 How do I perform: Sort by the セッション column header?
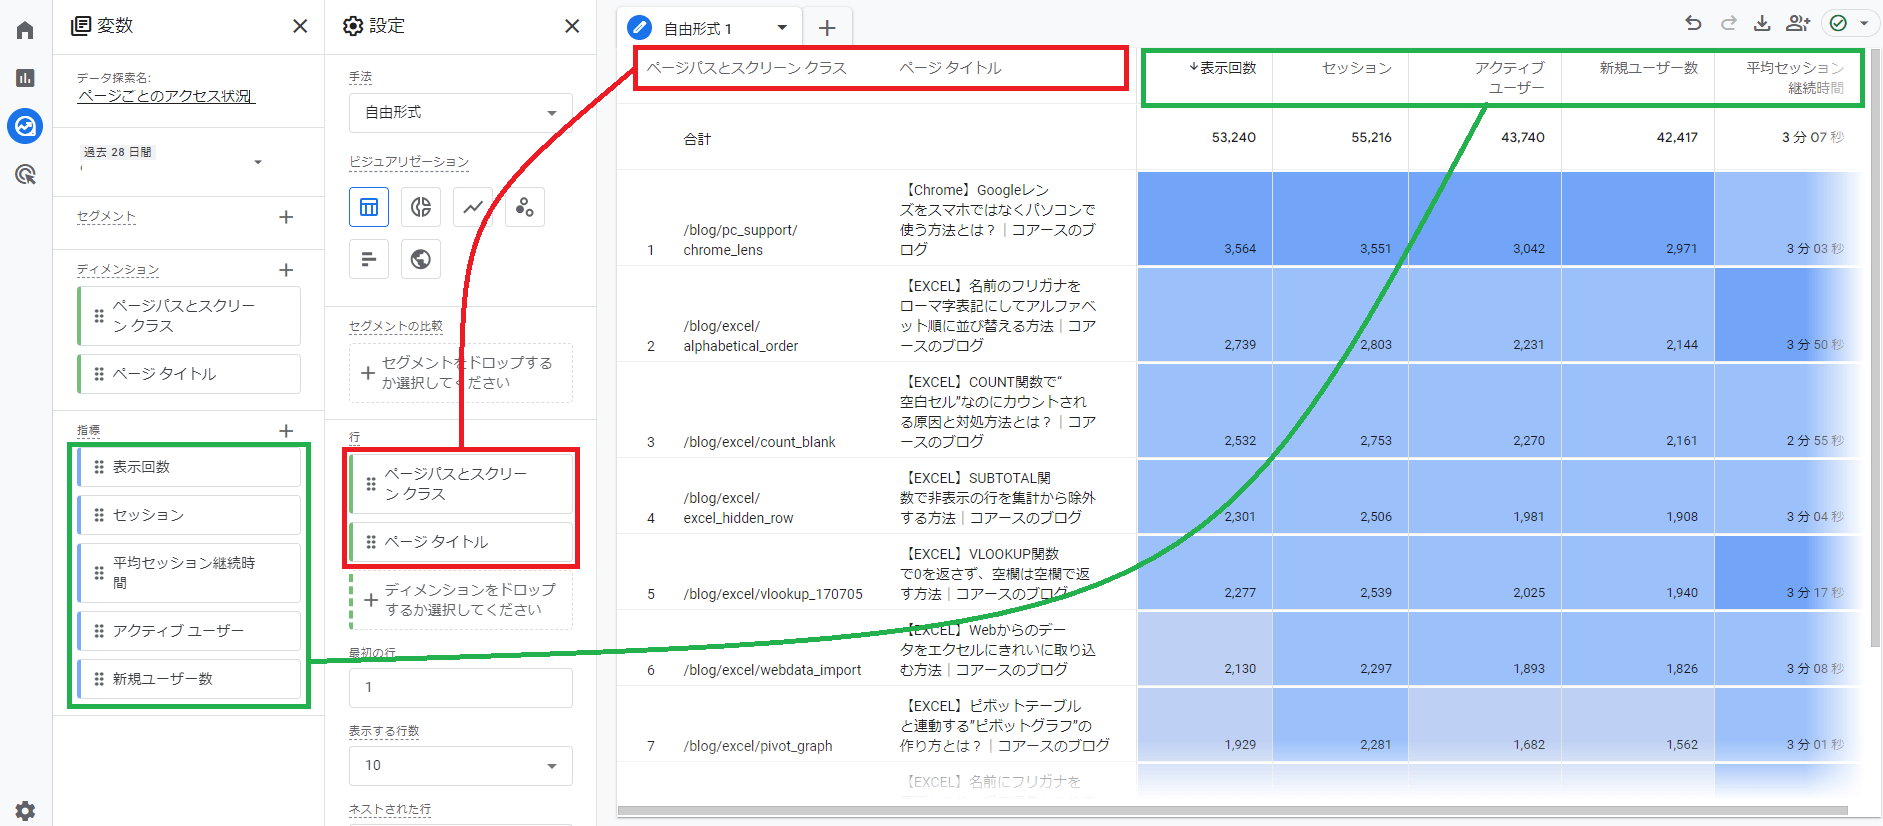[x=1356, y=68]
